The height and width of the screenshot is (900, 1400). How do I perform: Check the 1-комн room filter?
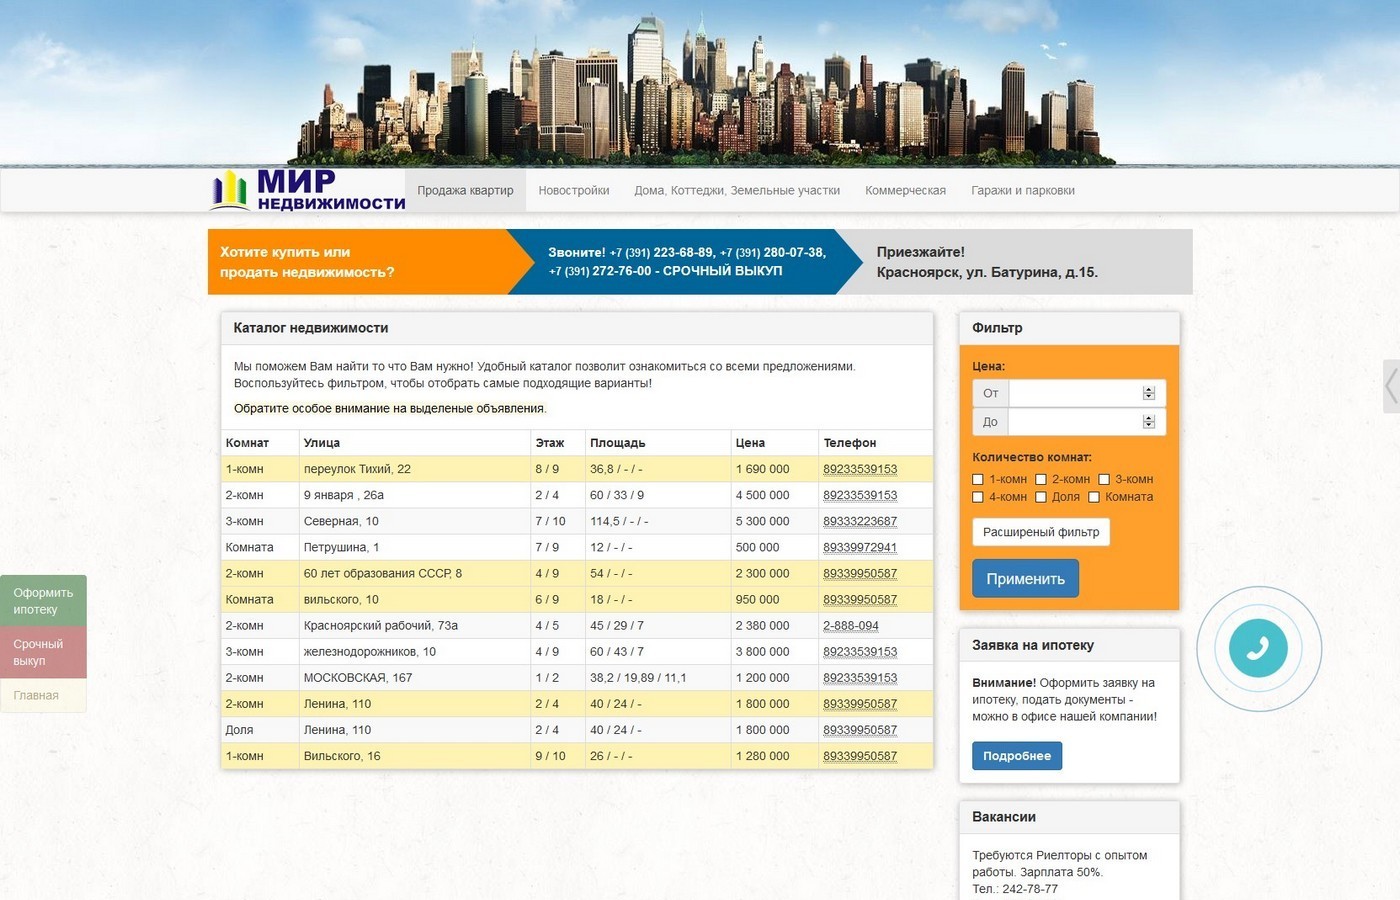pyautogui.click(x=978, y=480)
